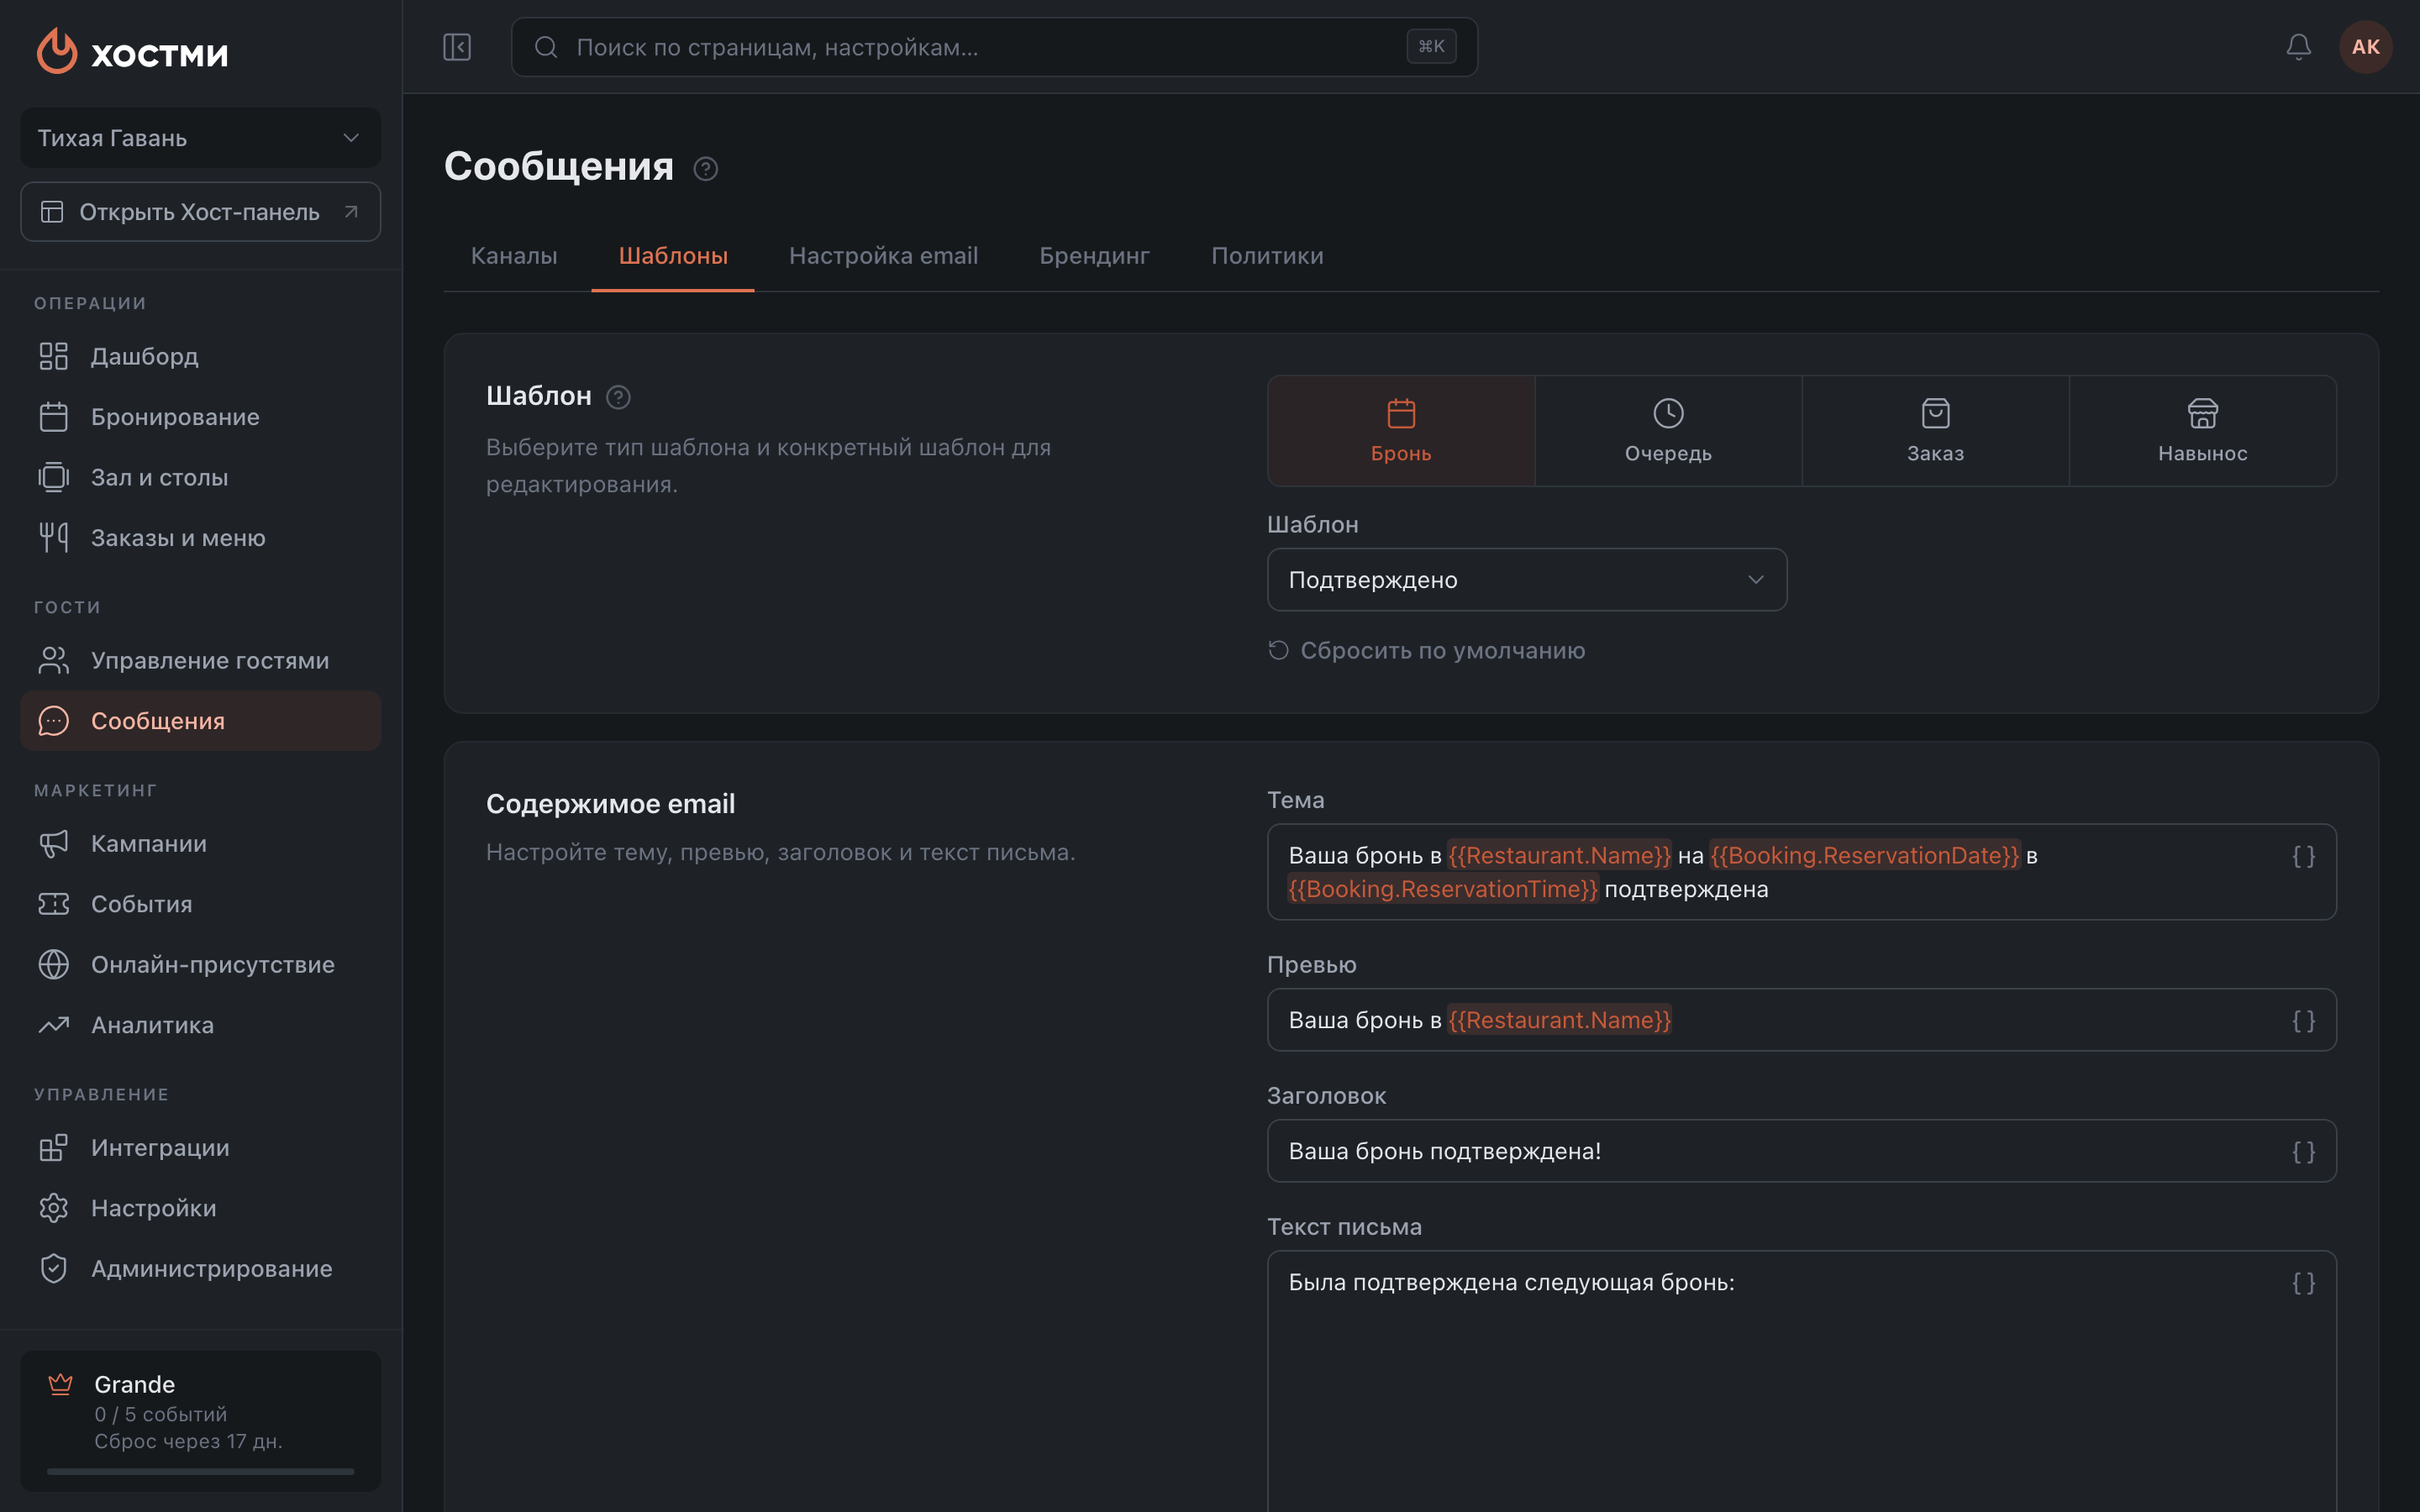Open Управление гостями page
The image size is (2420, 1512).
click(200, 661)
